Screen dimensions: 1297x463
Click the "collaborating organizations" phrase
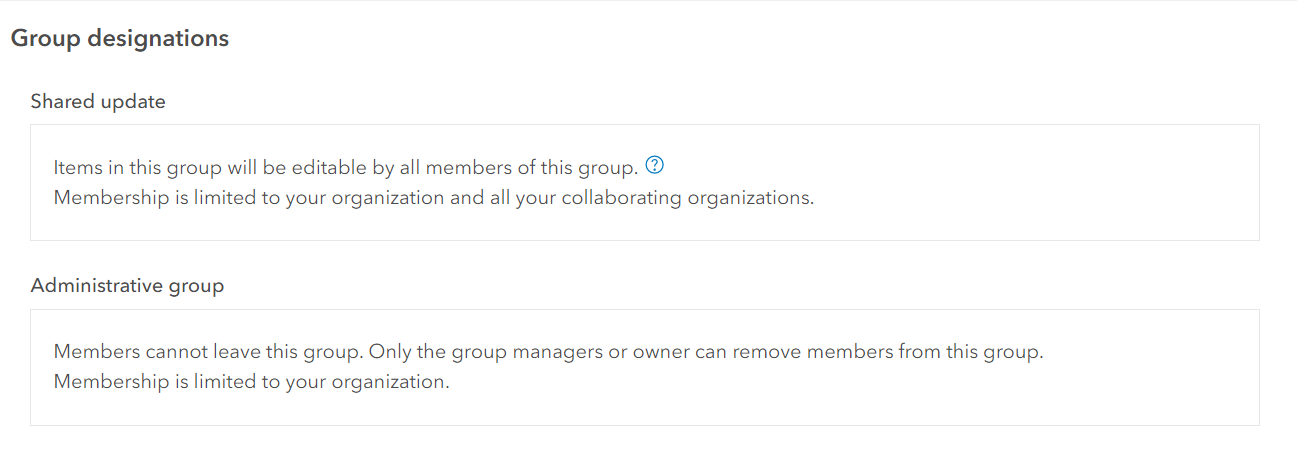[x=688, y=198]
